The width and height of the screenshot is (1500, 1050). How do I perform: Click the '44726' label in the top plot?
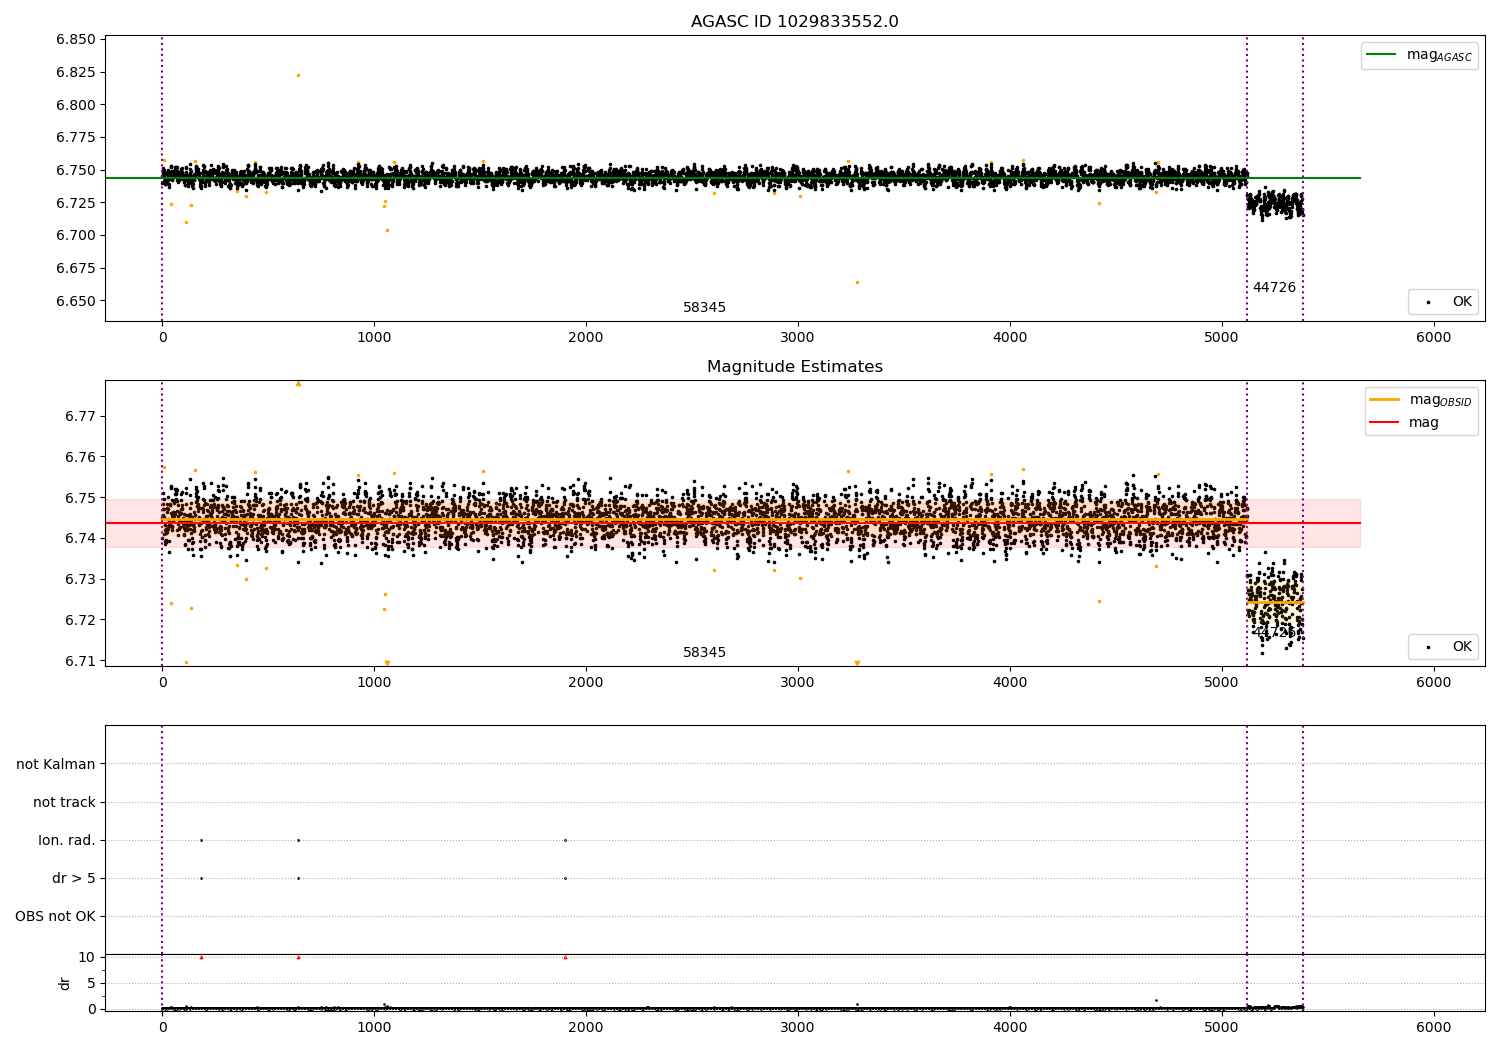coord(1274,288)
